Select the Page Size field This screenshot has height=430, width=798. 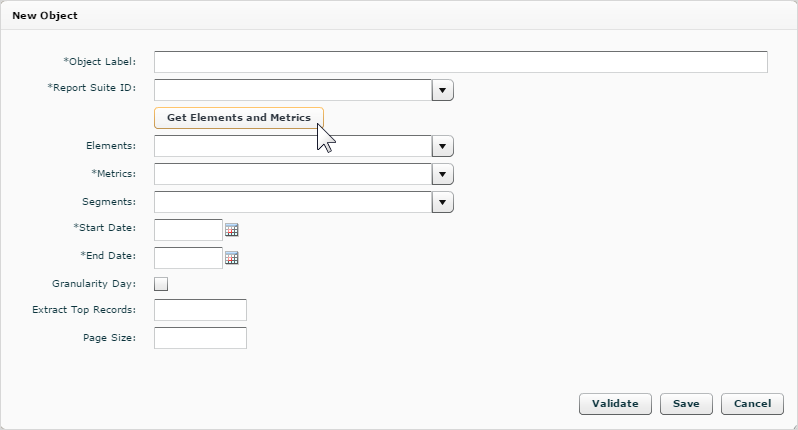point(201,338)
